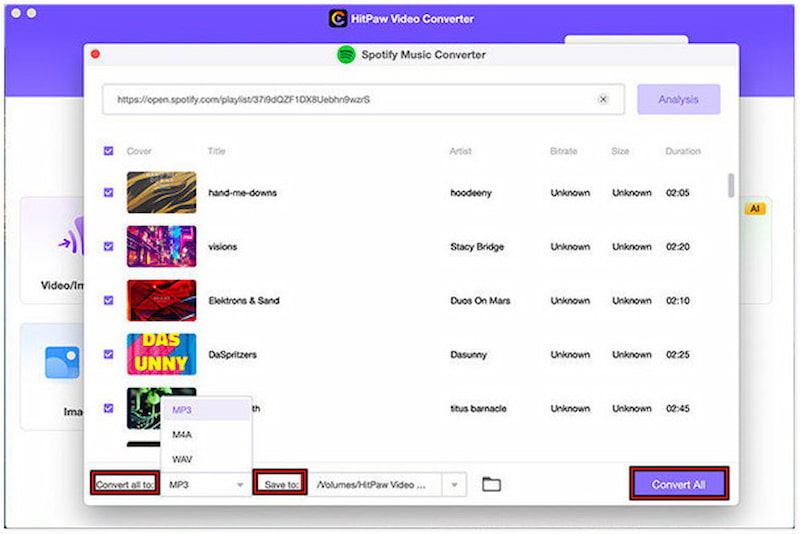
Task: Click duration 02:10 of Elektrons & Sand
Action: [678, 301]
